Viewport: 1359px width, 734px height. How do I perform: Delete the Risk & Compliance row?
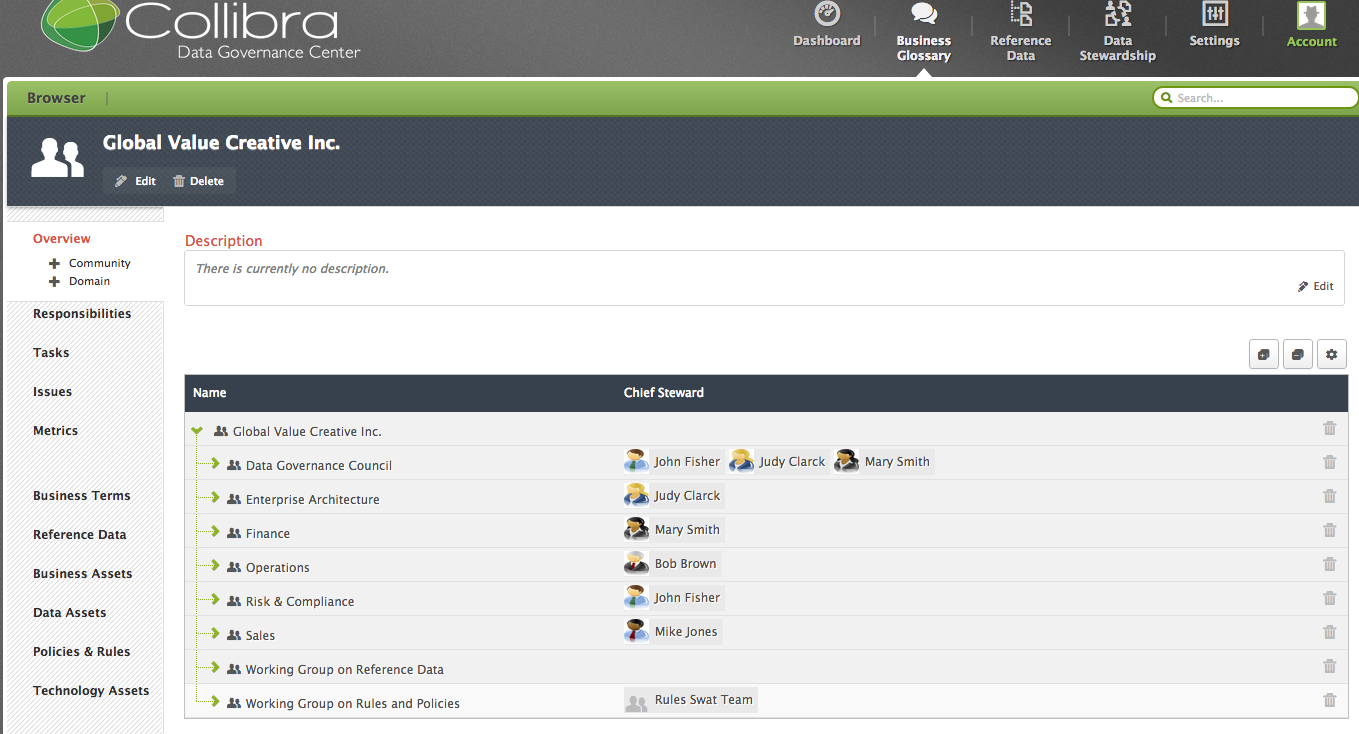tap(1329, 598)
